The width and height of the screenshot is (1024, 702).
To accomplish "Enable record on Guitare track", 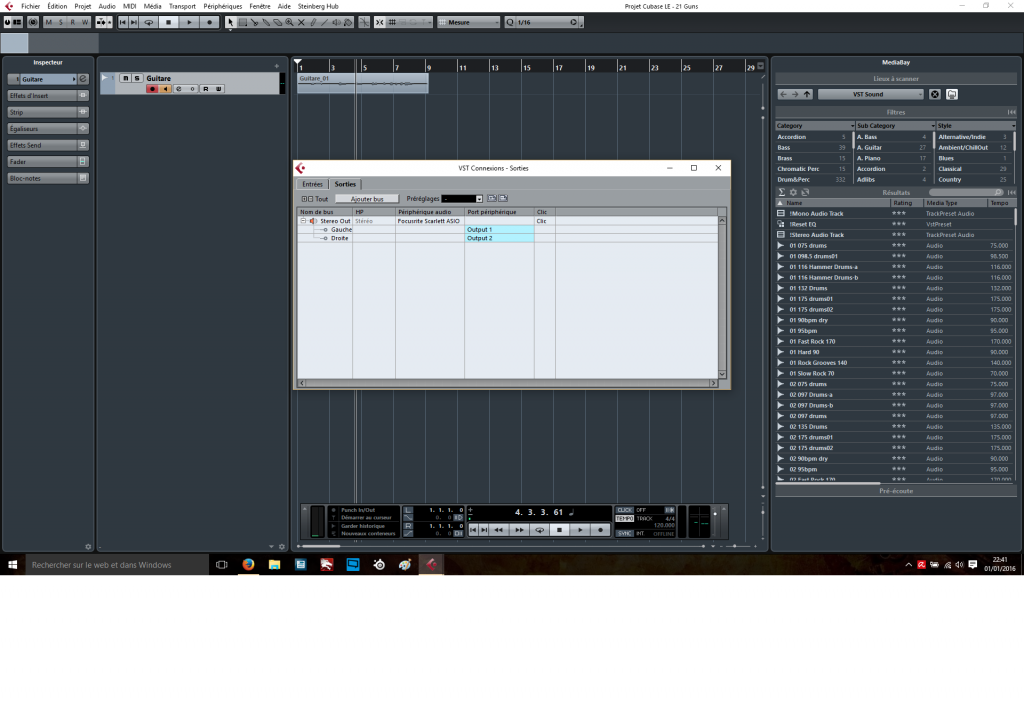I will click(x=152, y=89).
